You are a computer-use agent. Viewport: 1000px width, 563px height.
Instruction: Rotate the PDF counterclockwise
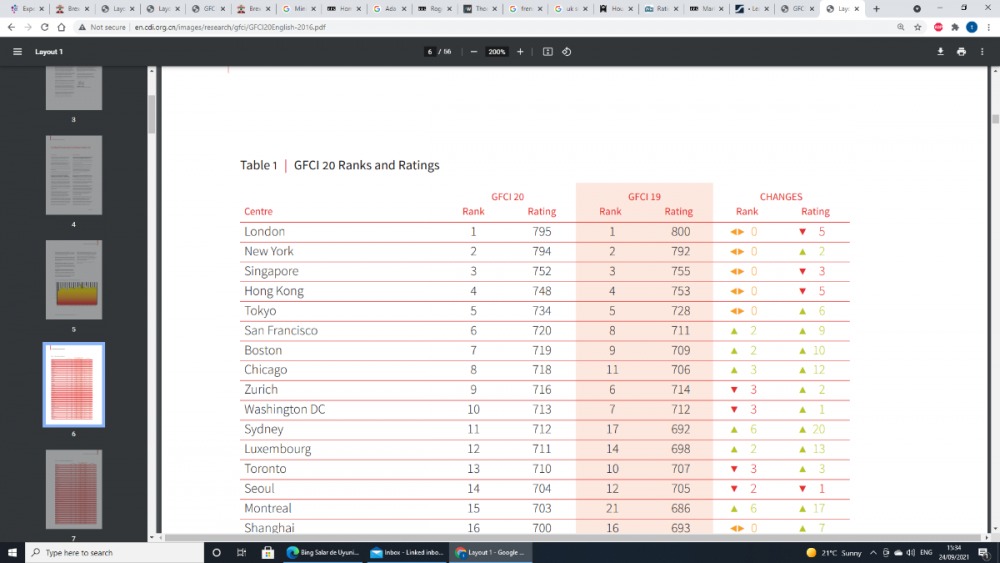click(567, 51)
